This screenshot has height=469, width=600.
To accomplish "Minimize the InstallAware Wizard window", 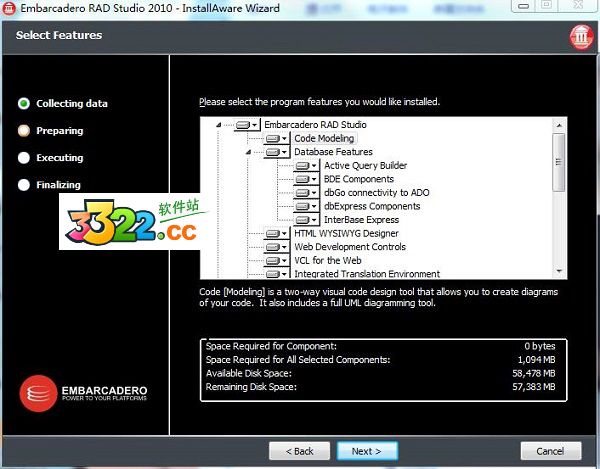I will 524,6.
